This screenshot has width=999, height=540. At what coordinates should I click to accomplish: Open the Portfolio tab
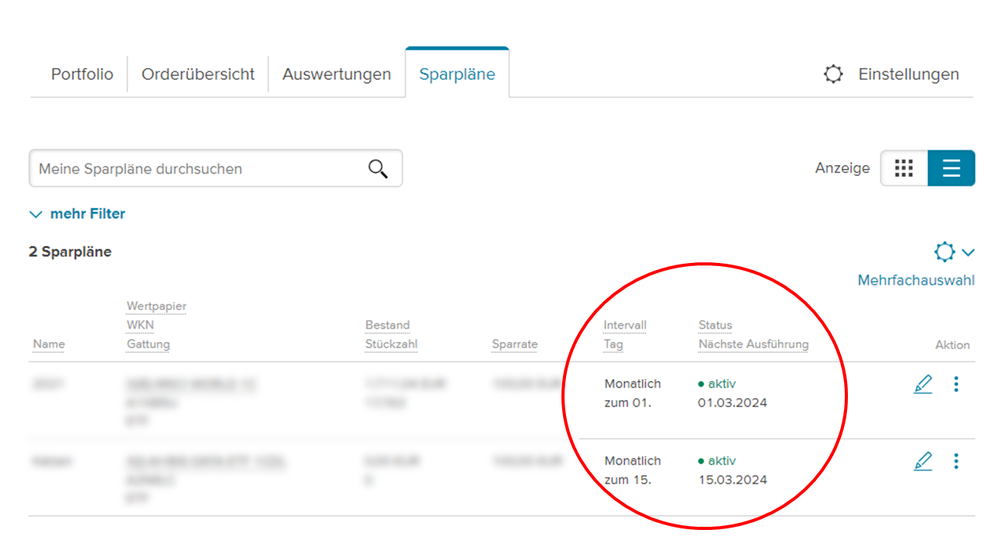[82, 75]
